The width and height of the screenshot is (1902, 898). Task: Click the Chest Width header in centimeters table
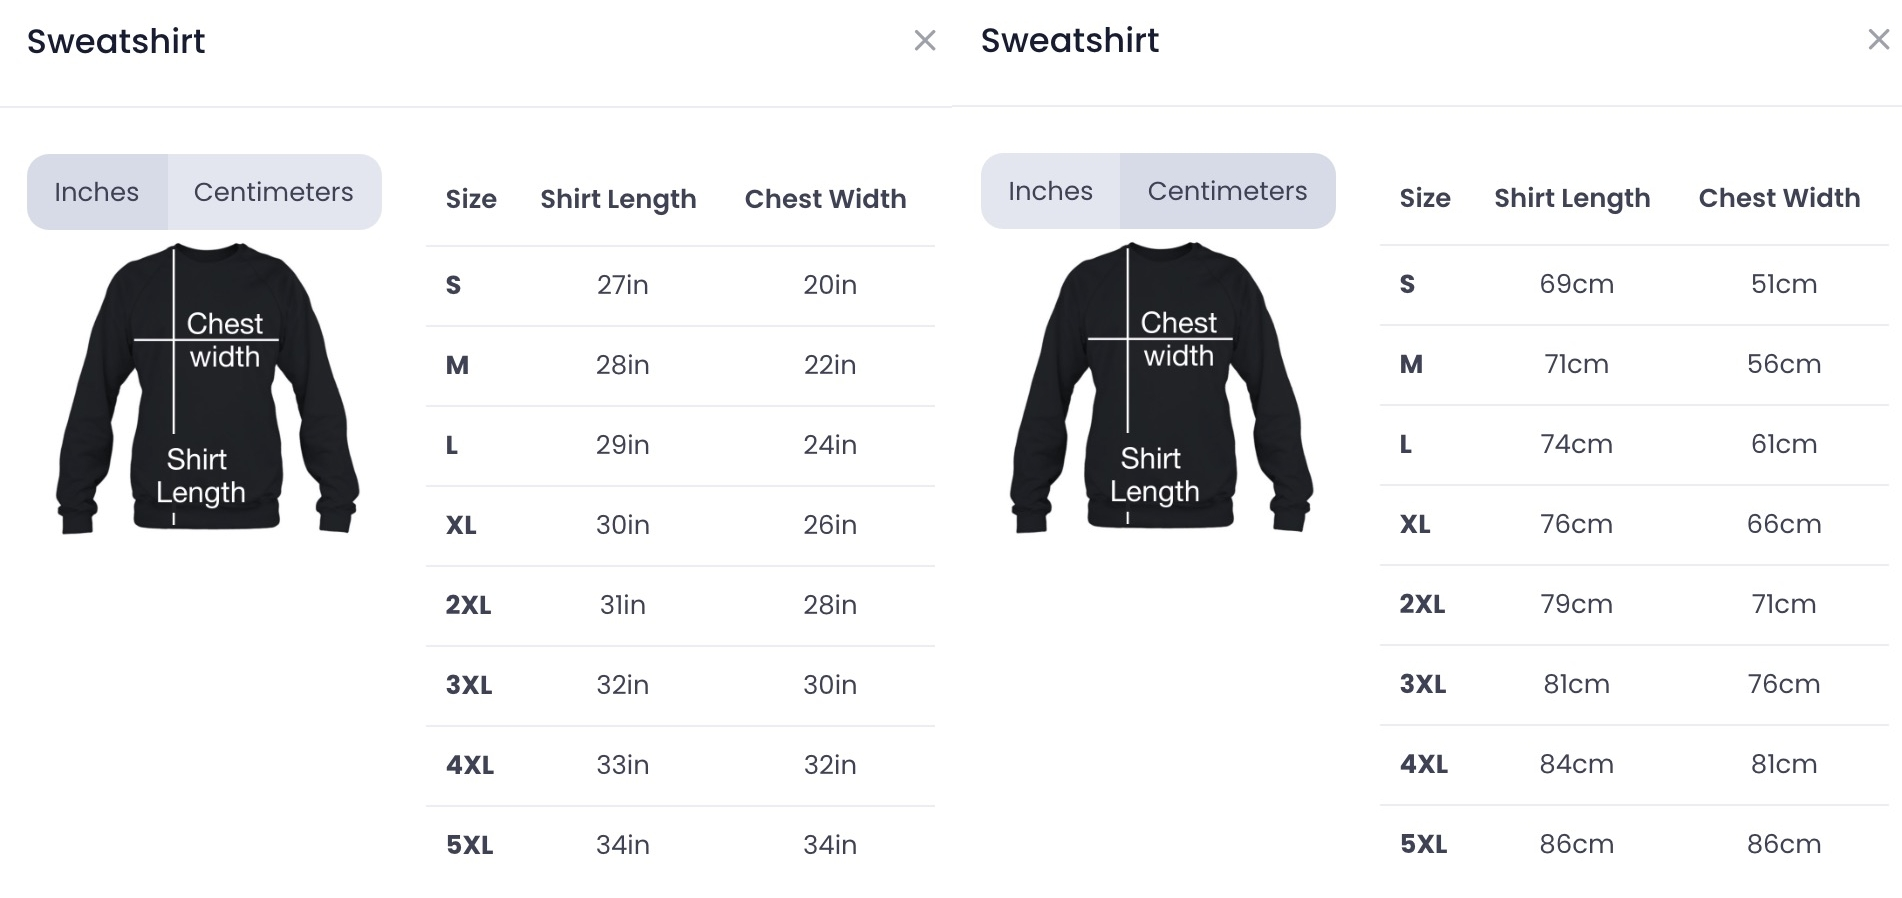pyautogui.click(x=1779, y=198)
